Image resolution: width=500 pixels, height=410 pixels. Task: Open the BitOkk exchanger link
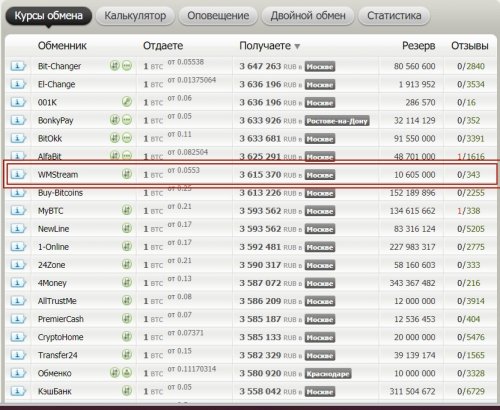pyautogui.click(x=50, y=138)
